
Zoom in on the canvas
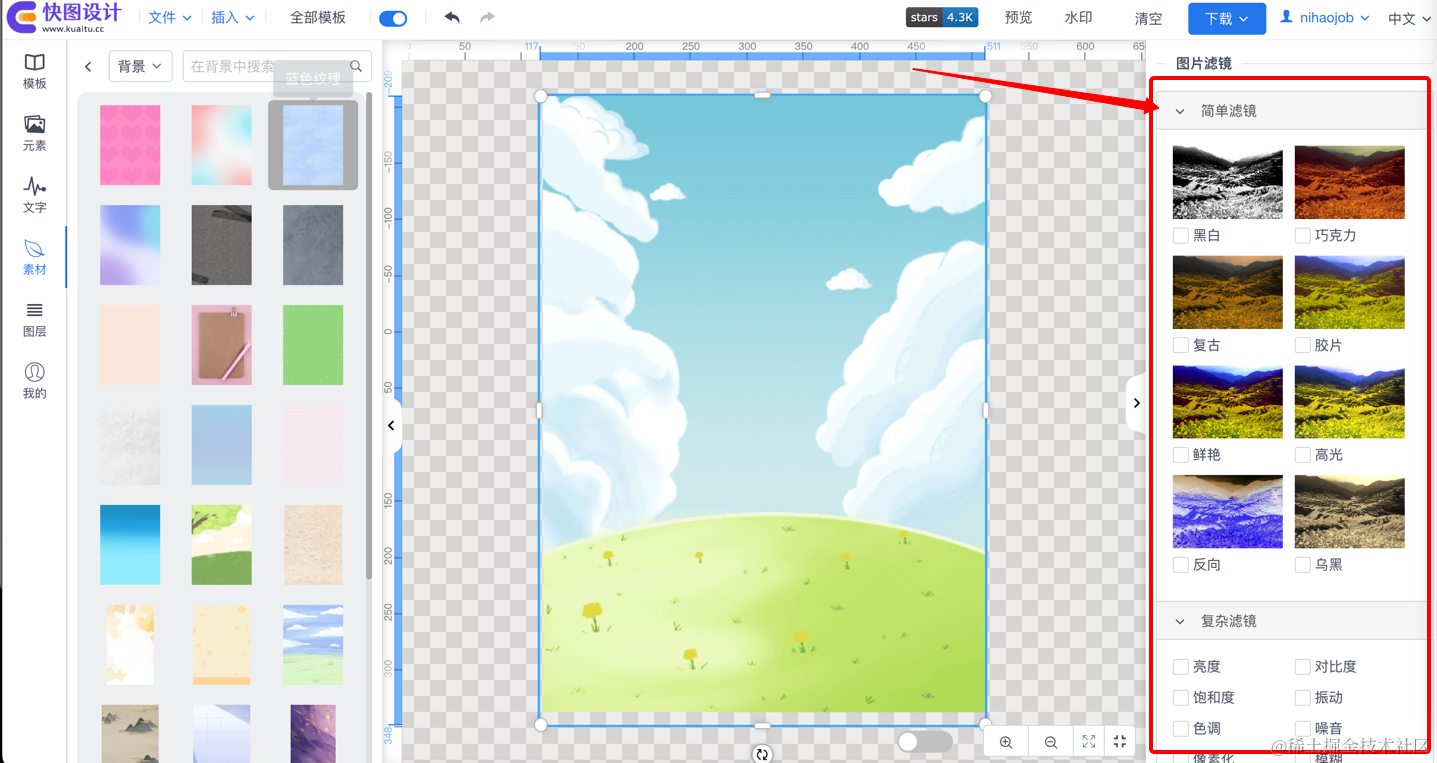1006,742
